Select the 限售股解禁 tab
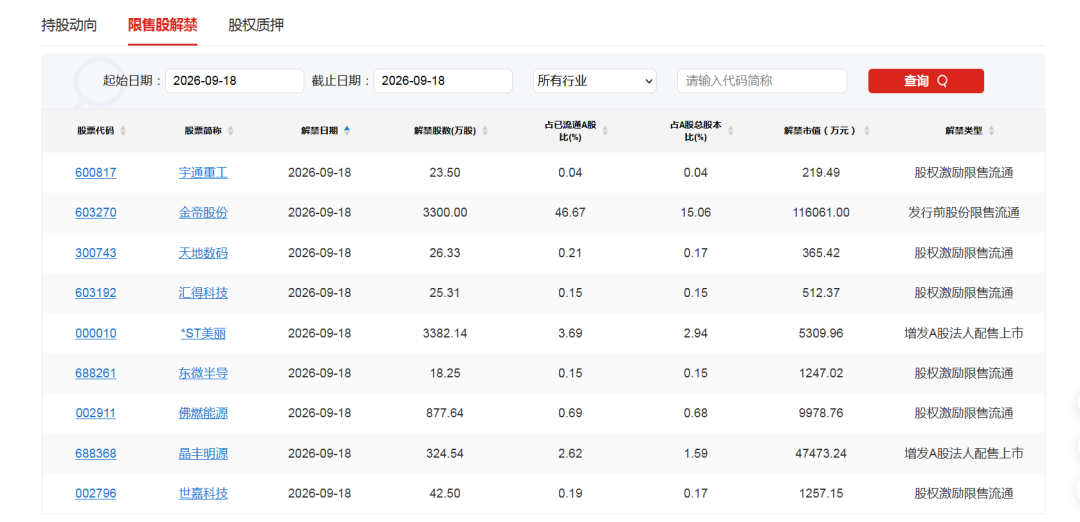1080x522 pixels. 163,25
